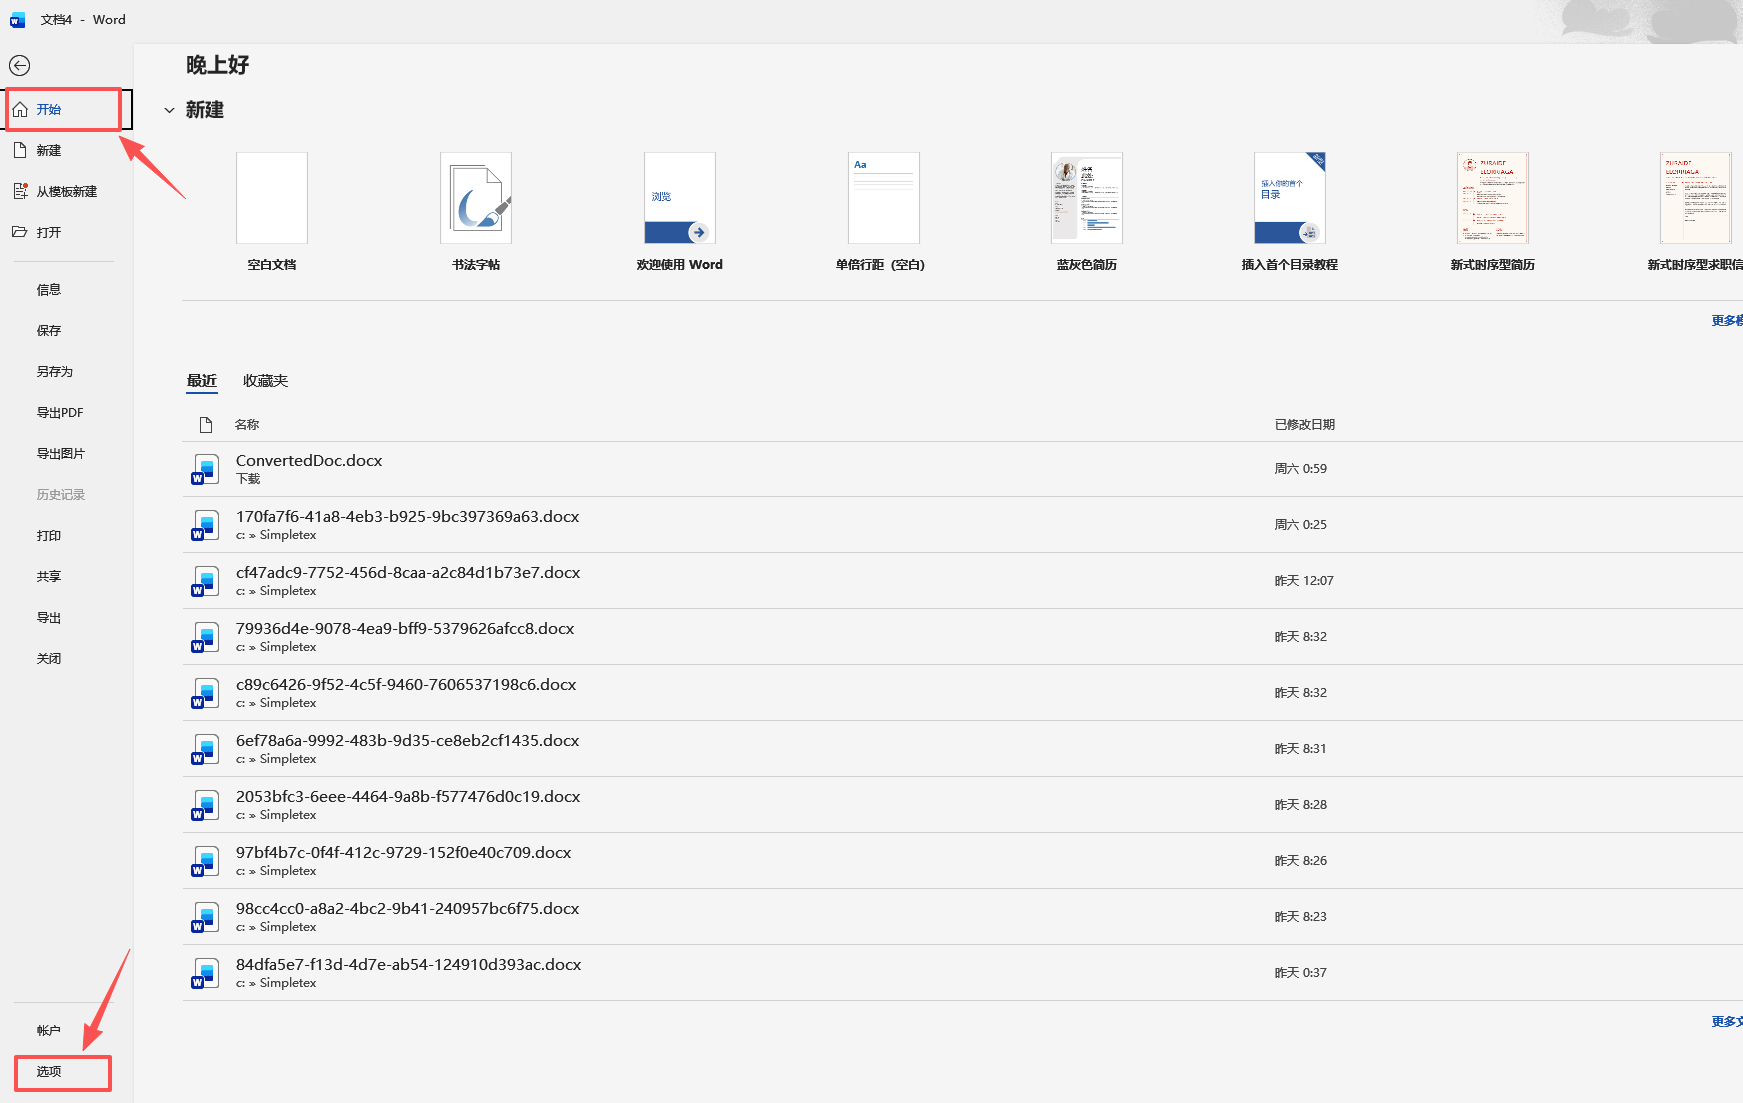Open 选项 at sidebar bottom
Screen dimensions: 1743x1103
tap(63, 1072)
